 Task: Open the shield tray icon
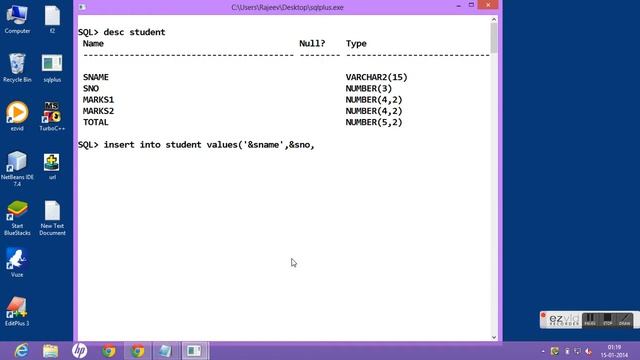click(x=555, y=351)
